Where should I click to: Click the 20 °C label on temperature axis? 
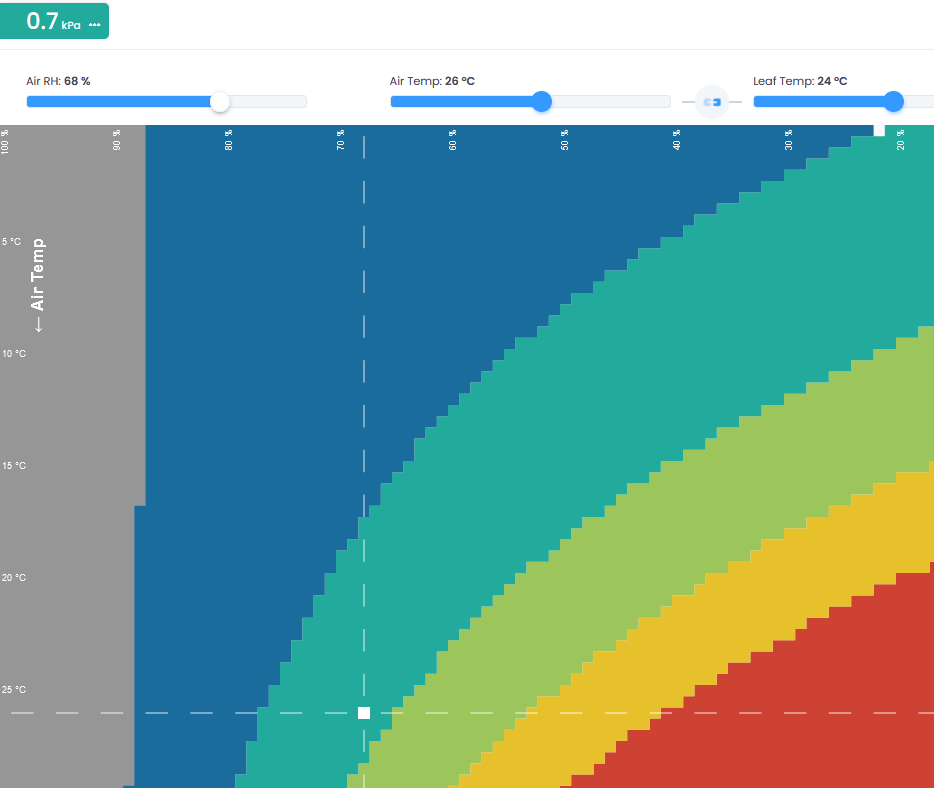(14, 578)
